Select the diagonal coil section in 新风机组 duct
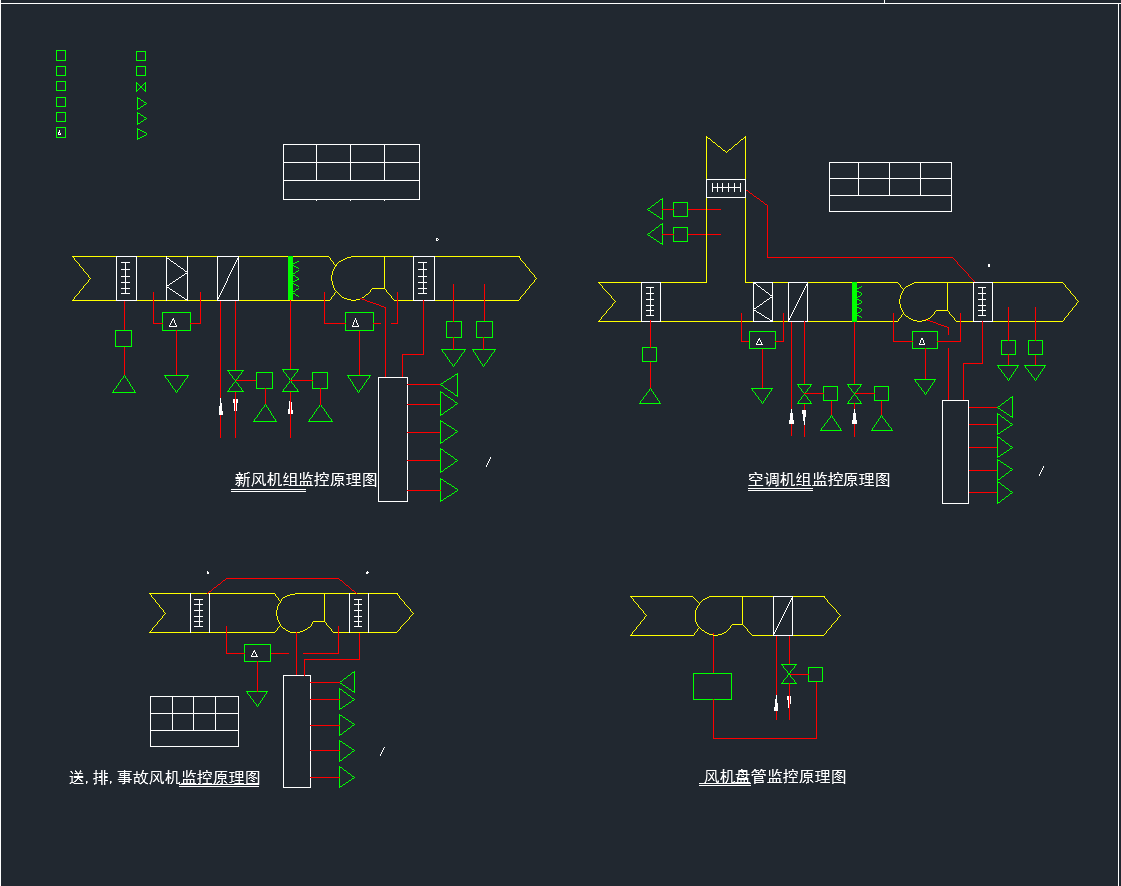This screenshot has width=1121, height=886. [x=228, y=278]
